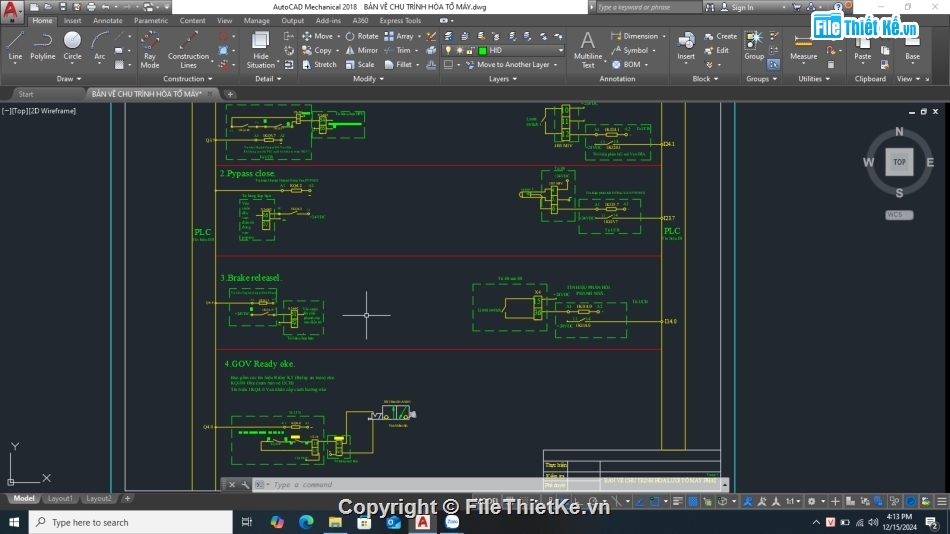The height and width of the screenshot is (534, 950).
Task: Activate Ray Mode construction tool
Action: (150, 50)
